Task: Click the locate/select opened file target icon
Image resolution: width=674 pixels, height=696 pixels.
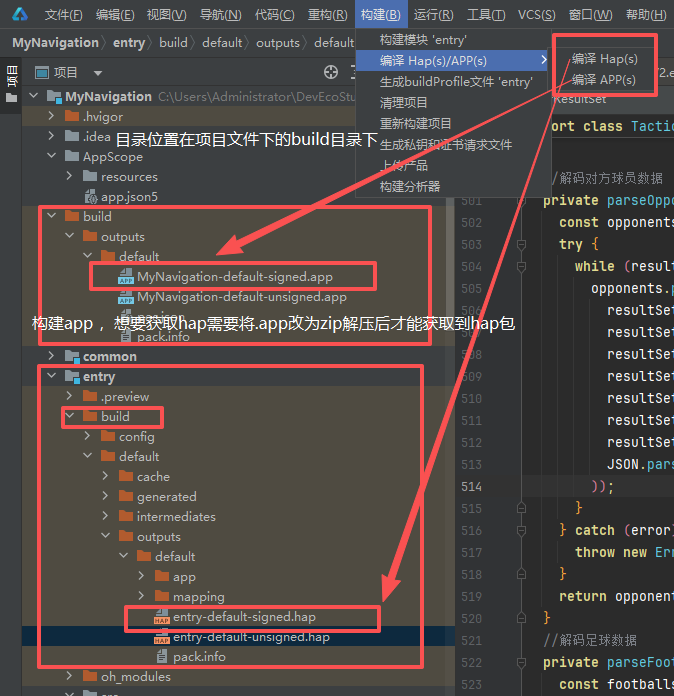Action: [x=332, y=72]
